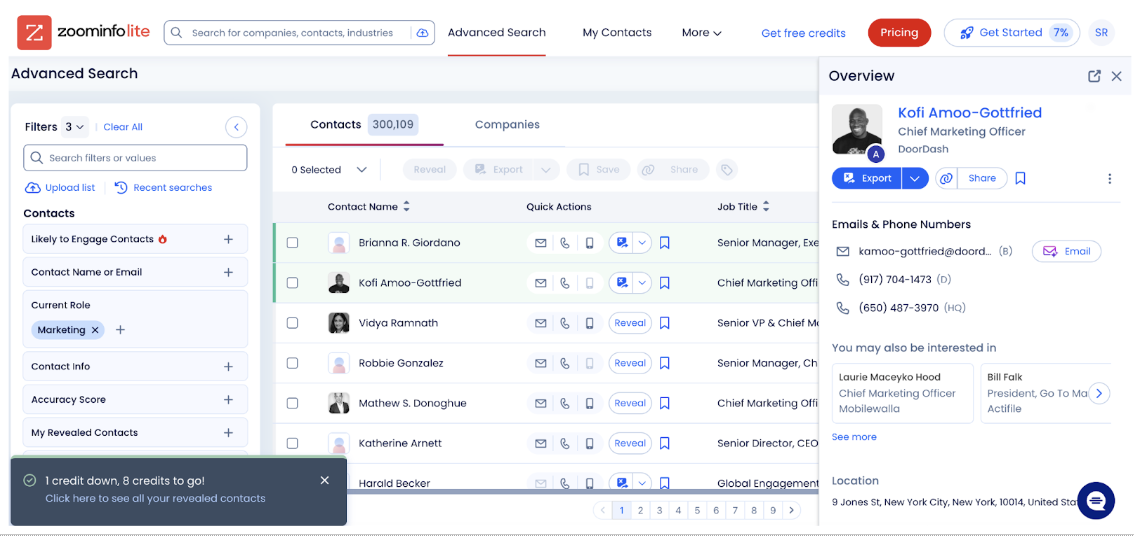The width and height of the screenshot is (1134, 540).
Task: Click the tag icon in the toolbar
Action: click(x=727, y=170)
